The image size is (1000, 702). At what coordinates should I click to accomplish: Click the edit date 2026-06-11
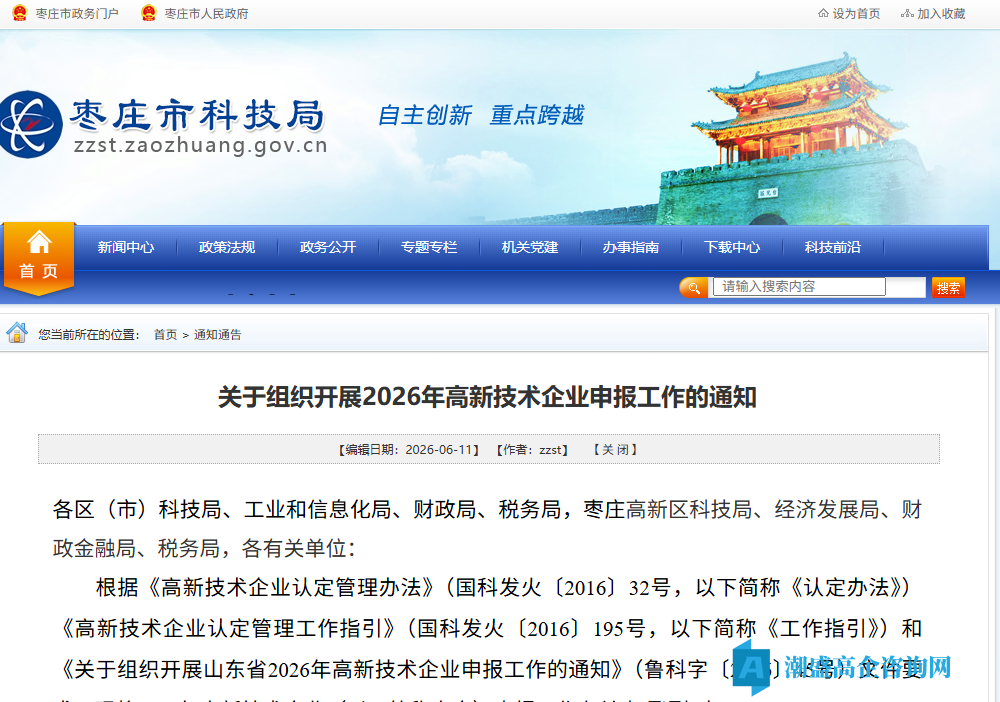pos(439,450)
